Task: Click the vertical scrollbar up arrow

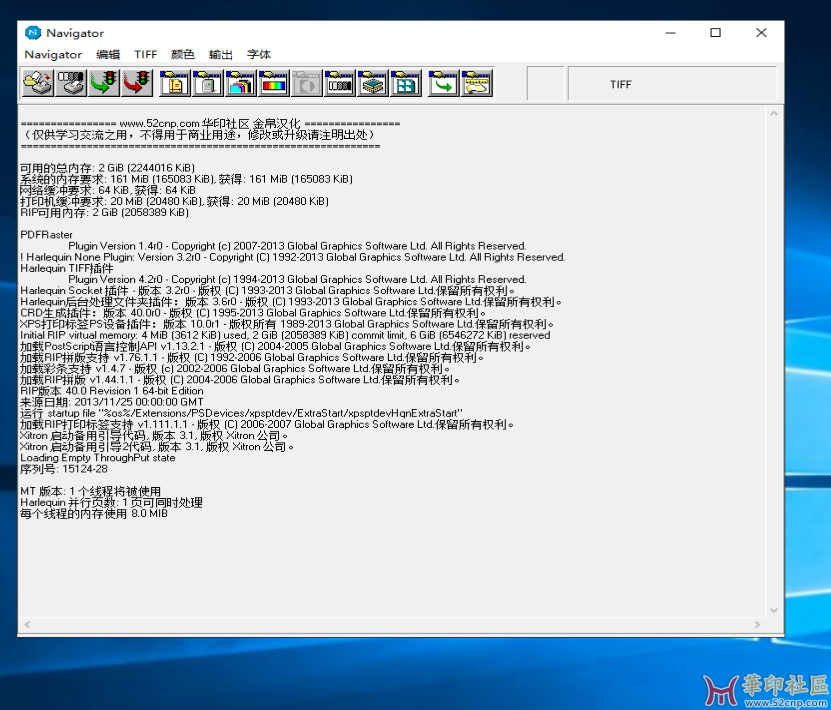Action: coord(774,113)
